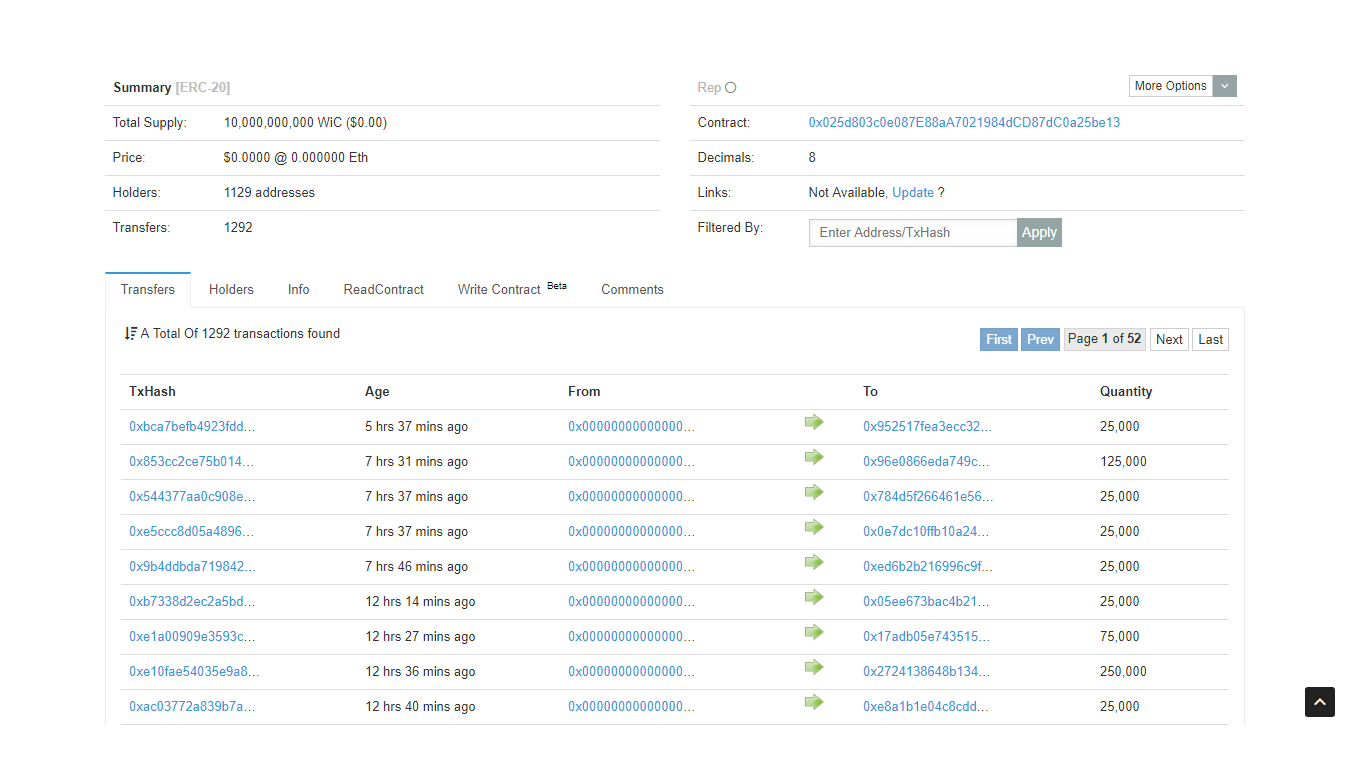The height and width of the screenshot is (768, 1366).
Task: Open the Info tab
Action: (x=299, y=290)
